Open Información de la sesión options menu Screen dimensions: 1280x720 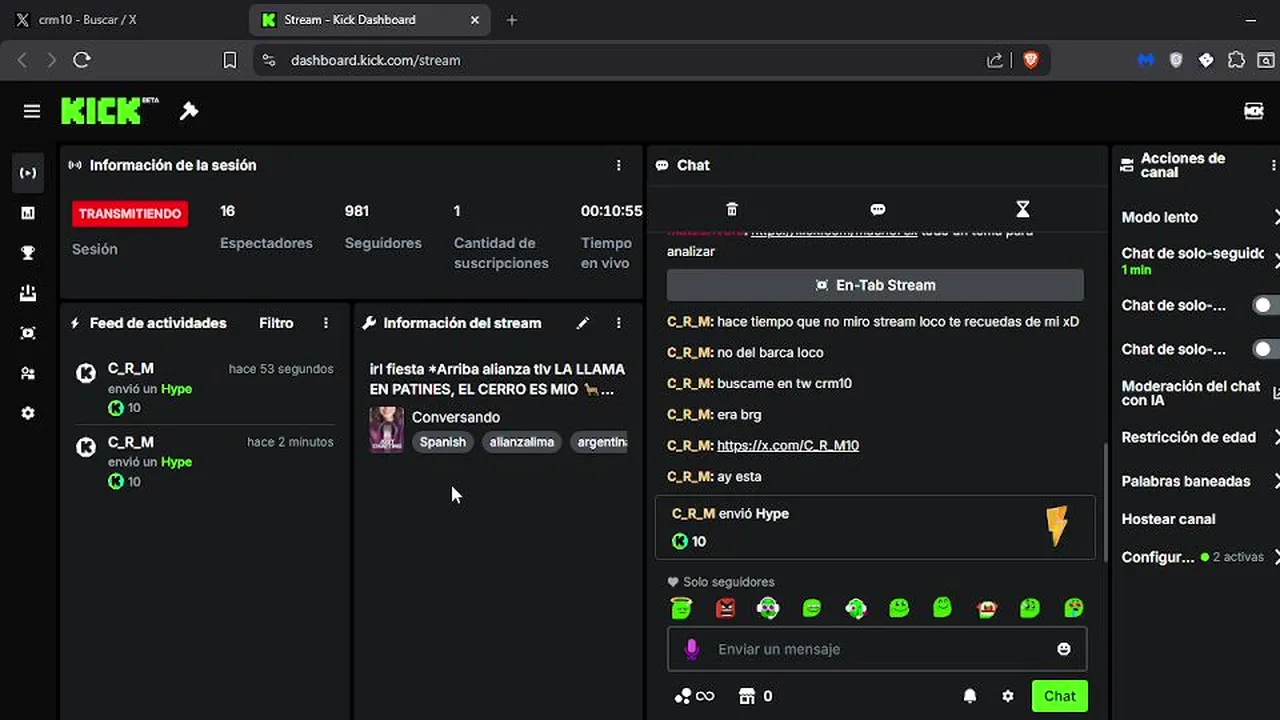[618, 165]
